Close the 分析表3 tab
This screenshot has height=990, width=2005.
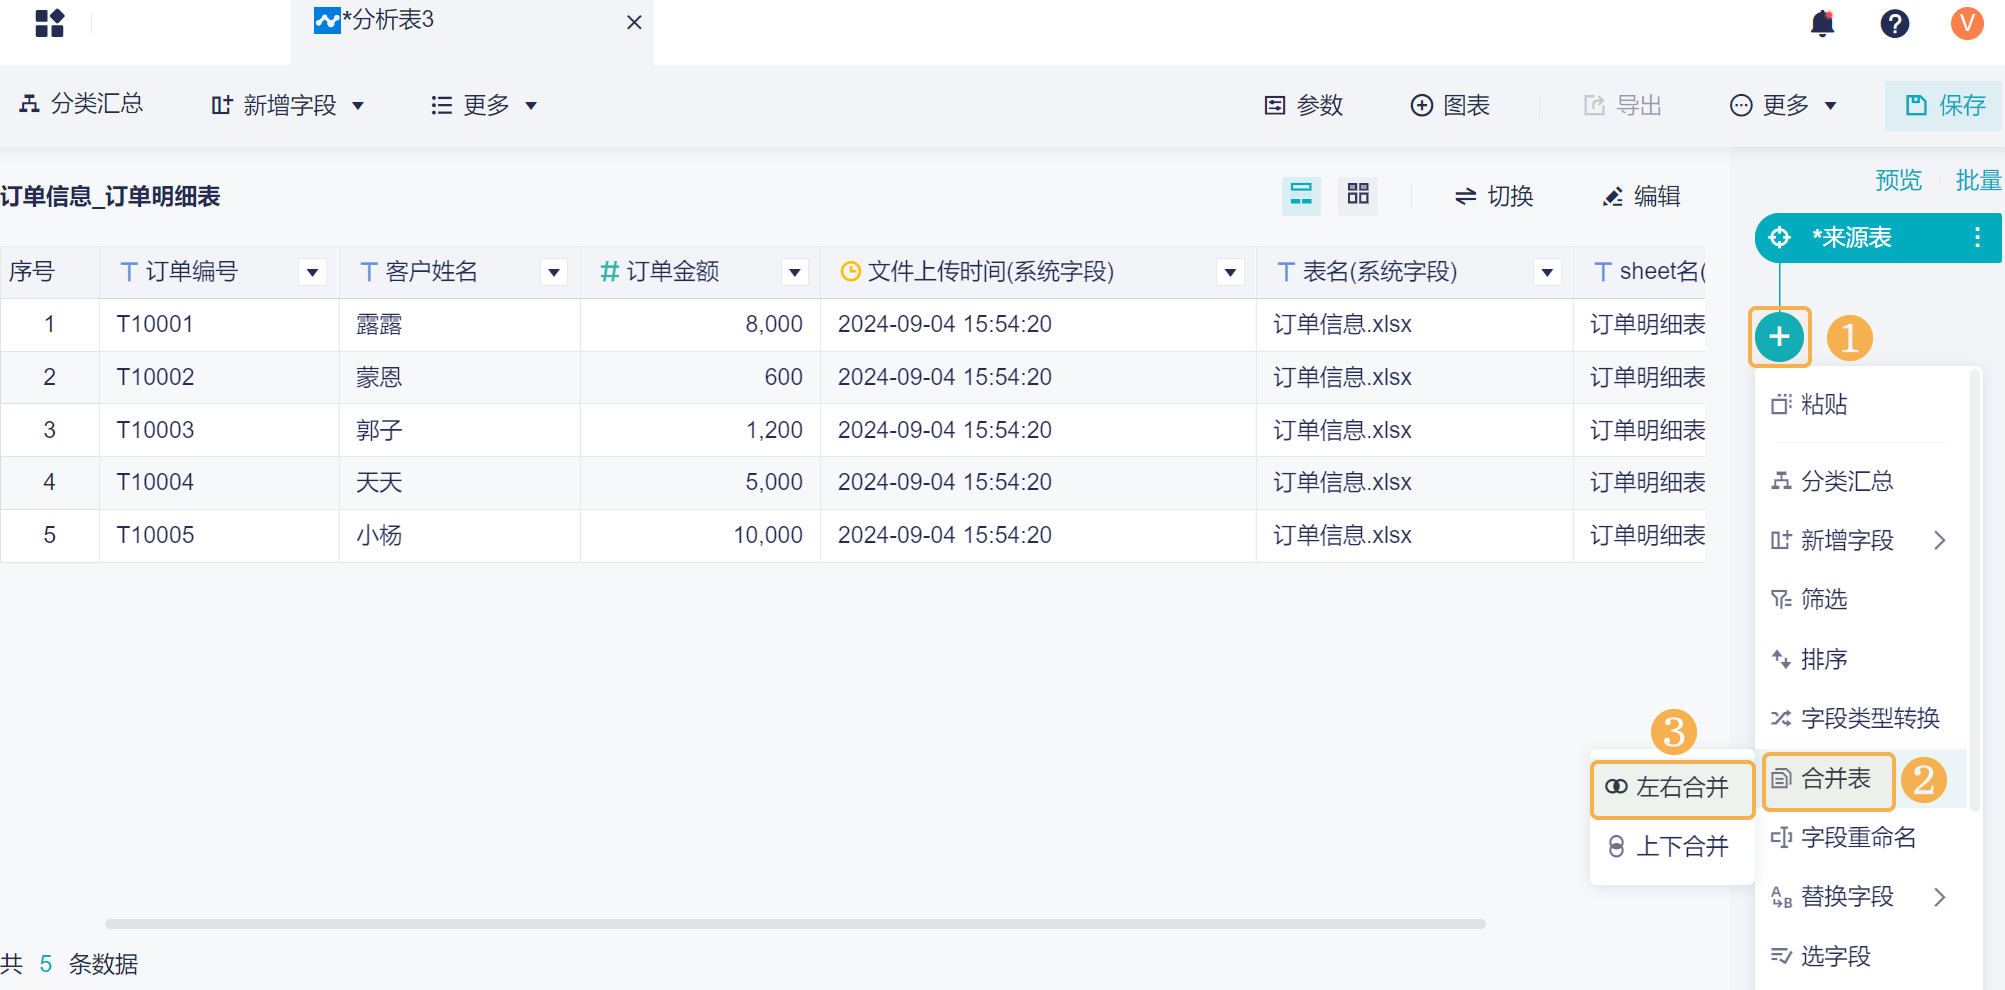click(x=634, y=22)
